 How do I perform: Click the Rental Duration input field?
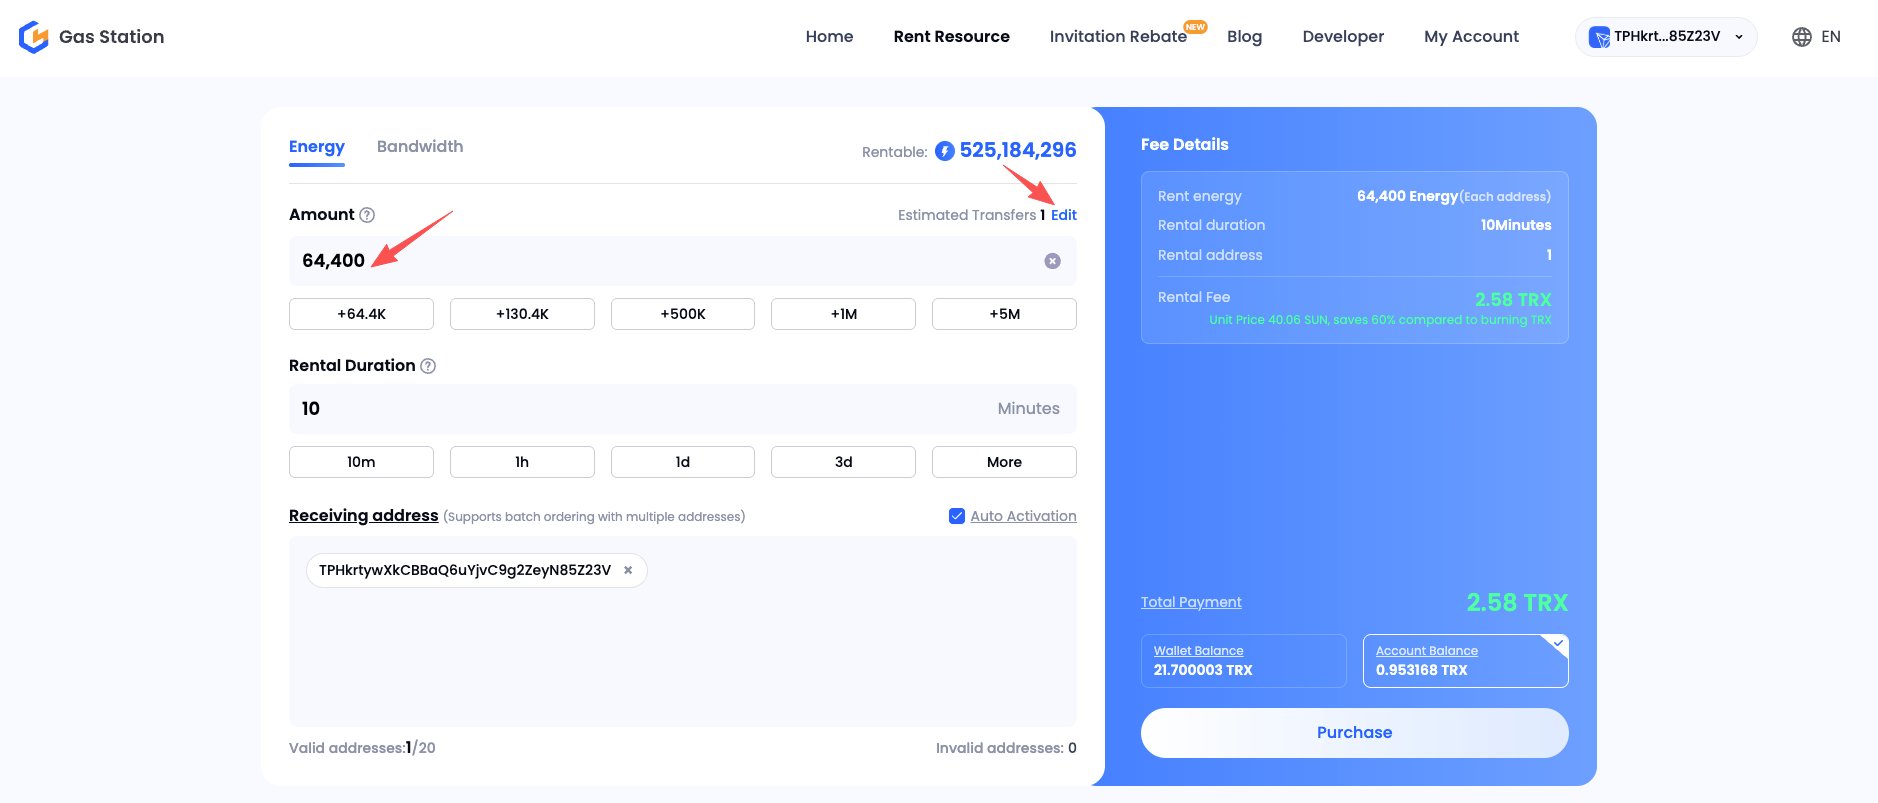tap(683, 409)
